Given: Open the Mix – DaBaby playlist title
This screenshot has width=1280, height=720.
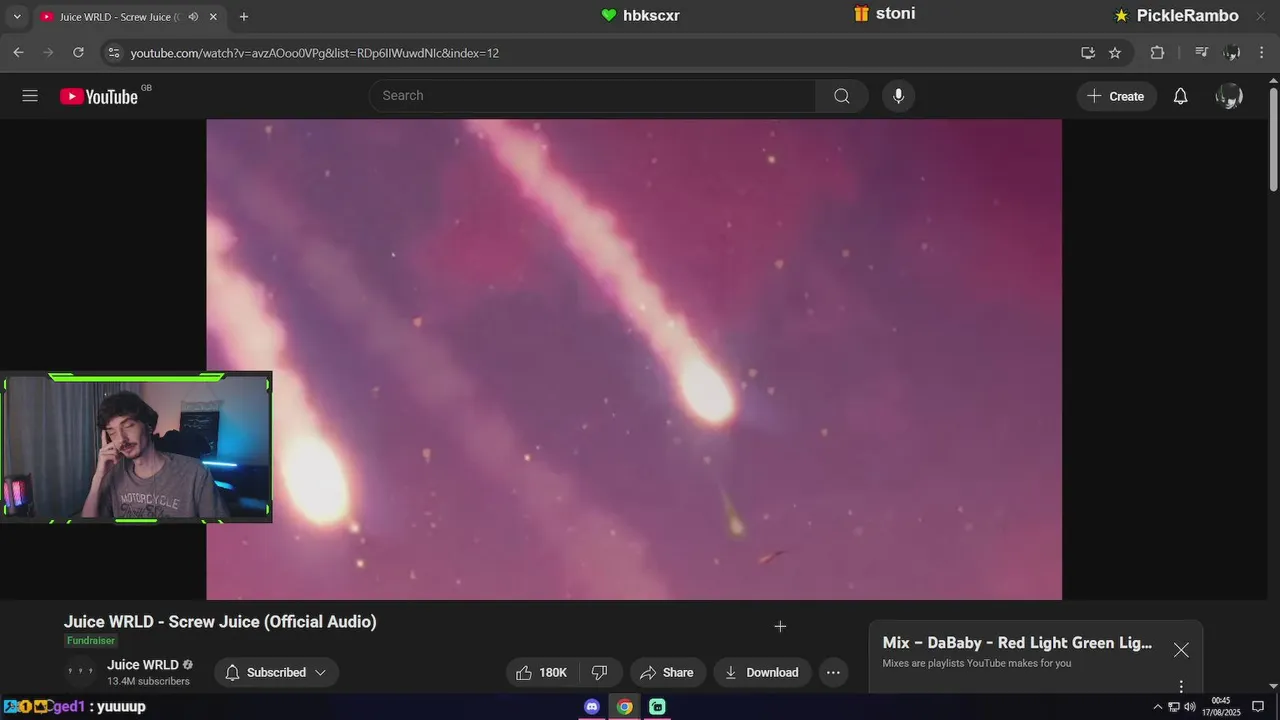Looking at the screenshot, I should pos(1017,643).
